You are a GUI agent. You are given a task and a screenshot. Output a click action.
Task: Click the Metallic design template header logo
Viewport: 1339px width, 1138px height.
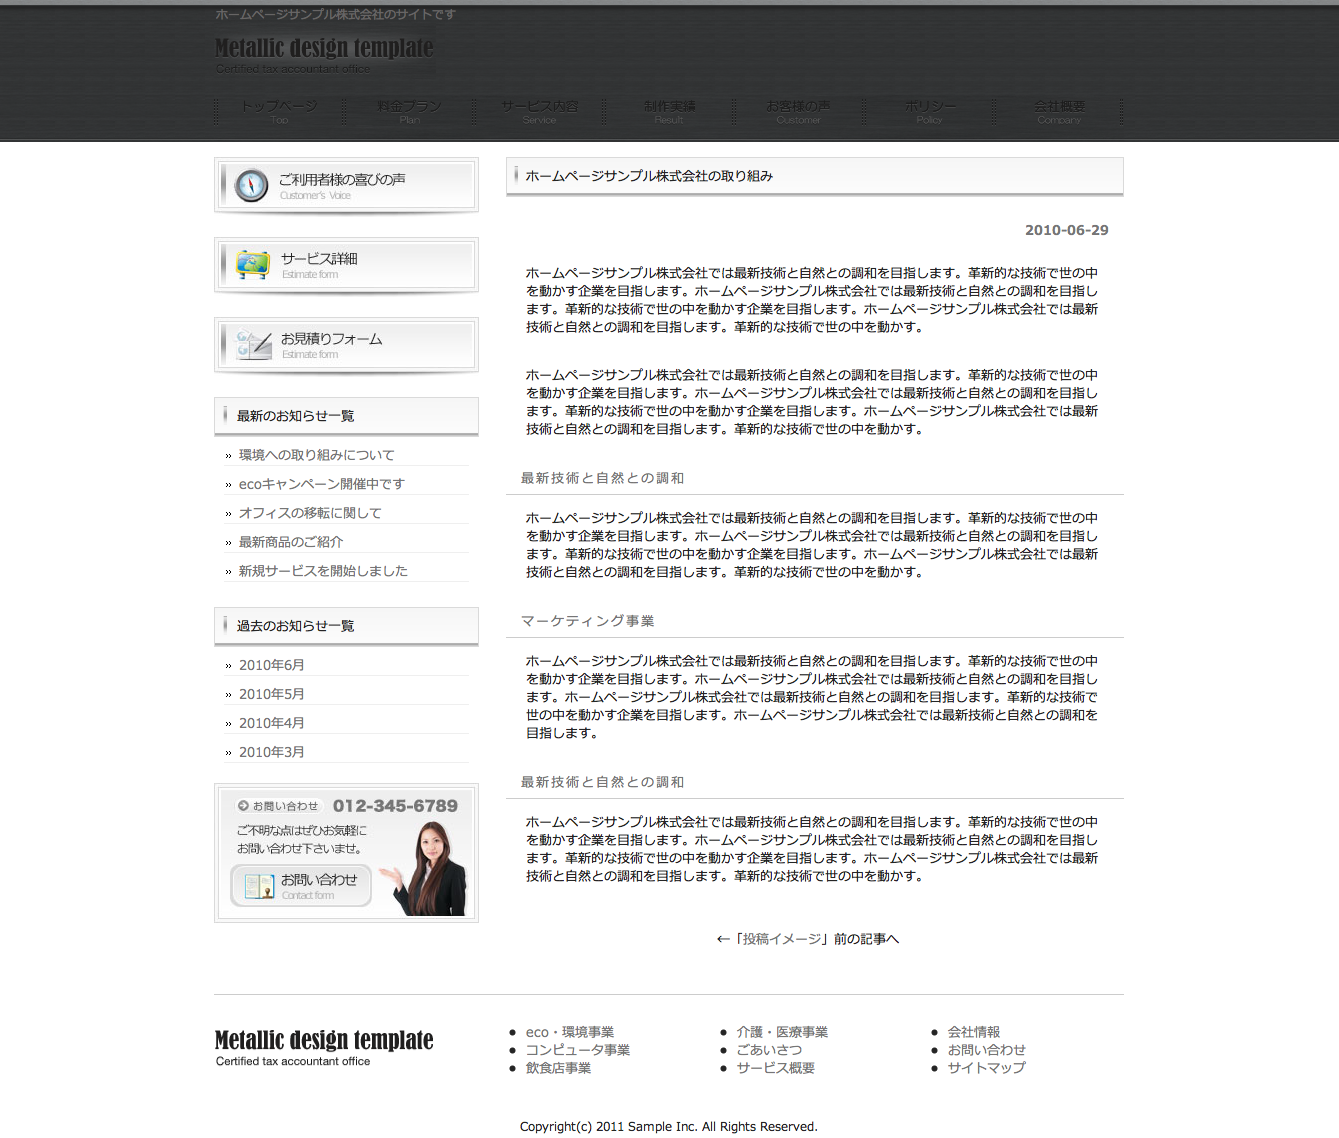pyautogui.click(x=324, y=48)
